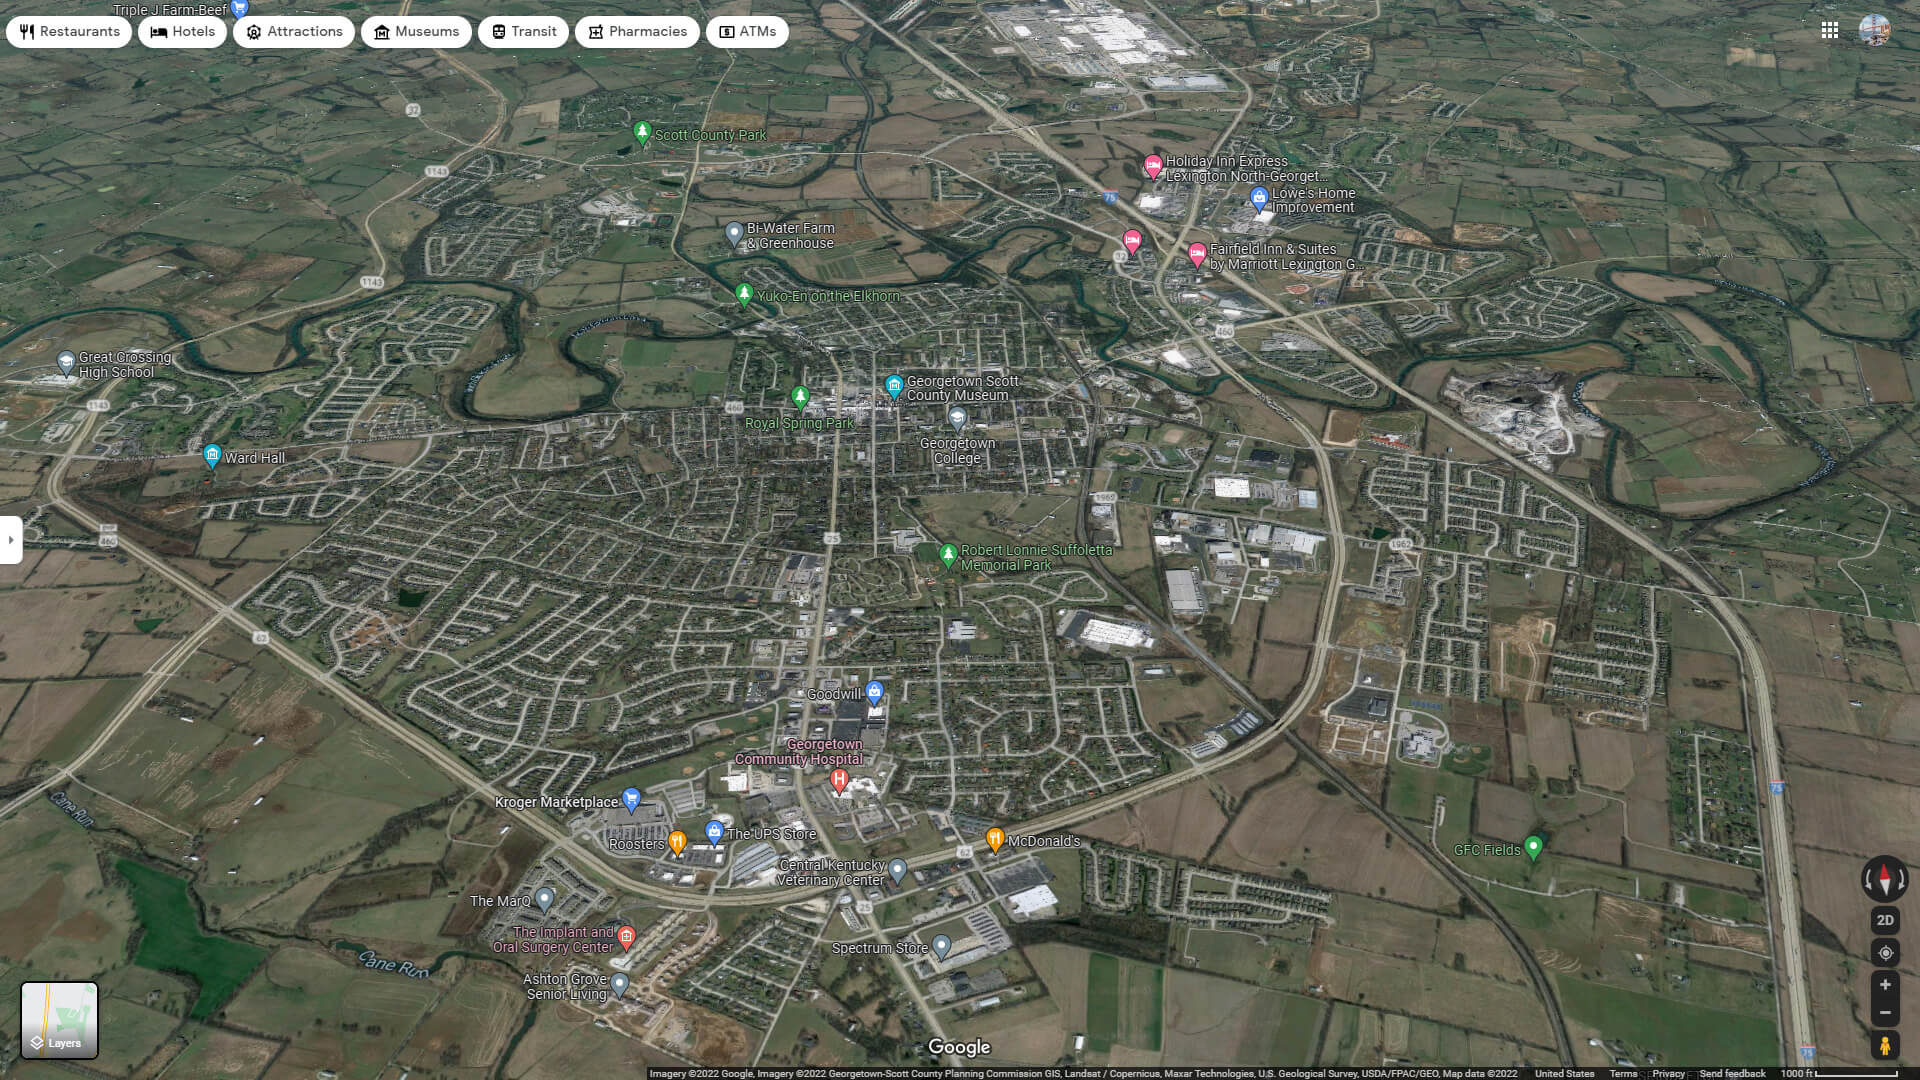This screenshot has height=1080, width=1920.
Task: Reset map orientation with the compass
Action: (1885, 880)
